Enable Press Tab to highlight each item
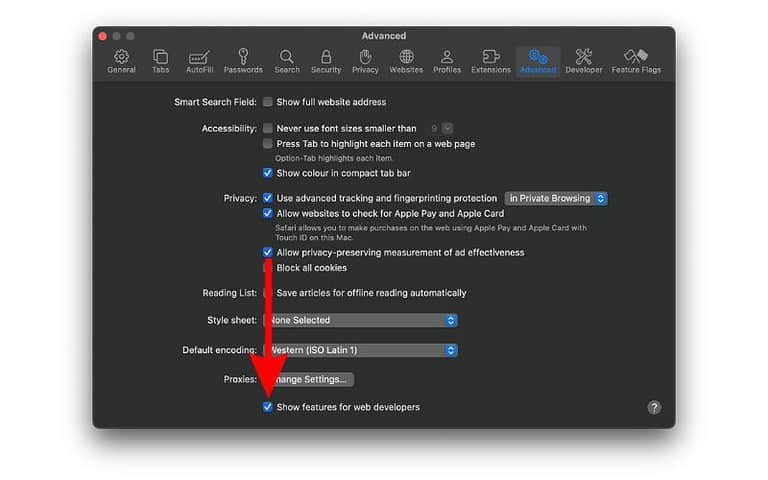This screenshot has height=480, width=768. click(268, 144)
